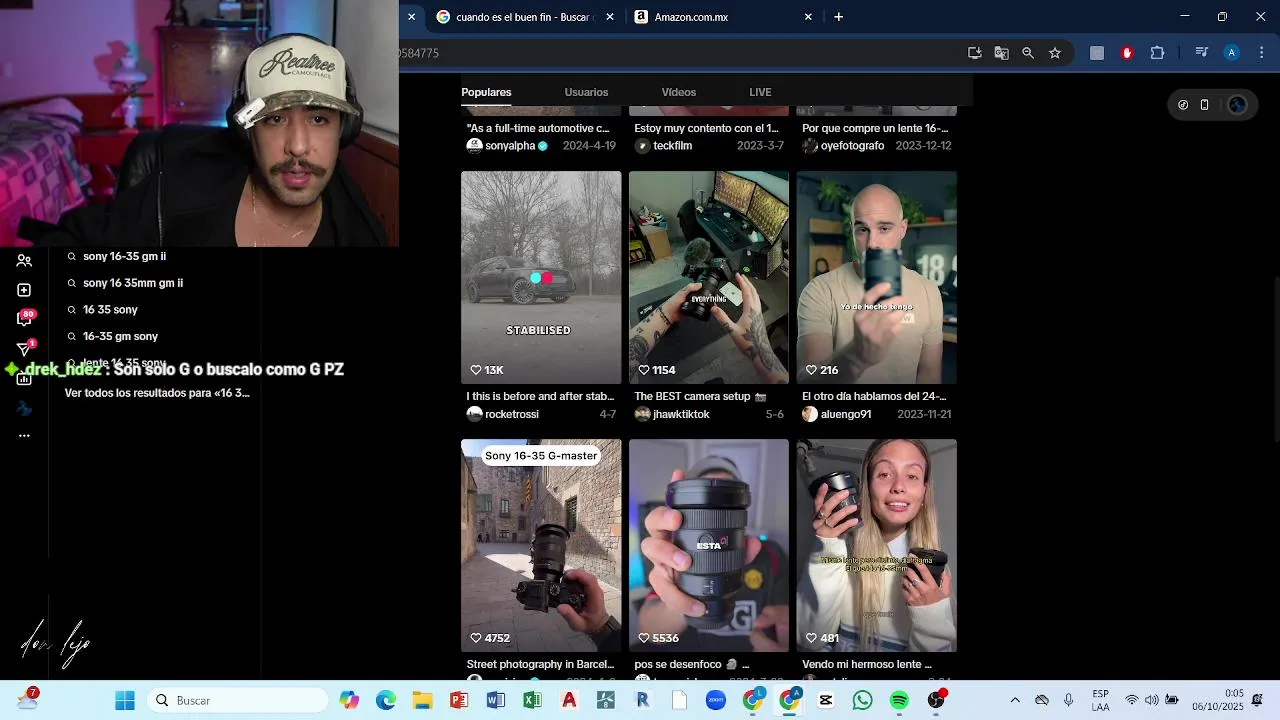Switch to the Usuarios tab
Viewport: 1280px width, 720px height.
(586, 92)
